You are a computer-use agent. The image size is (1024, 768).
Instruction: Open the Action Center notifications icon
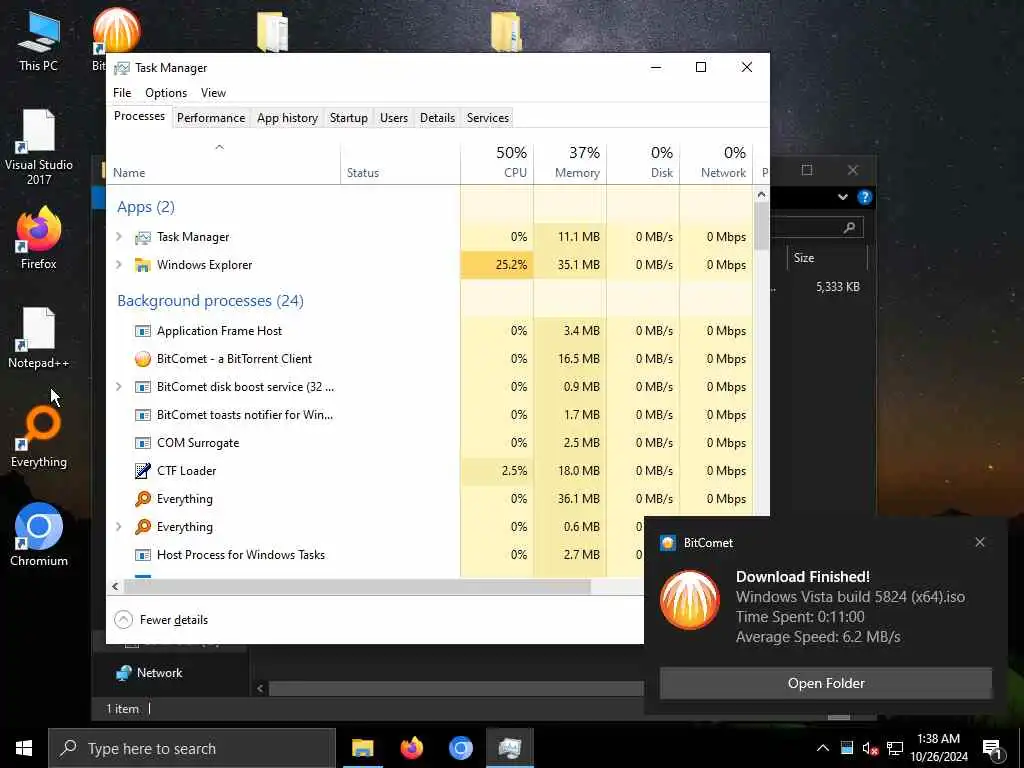click(x=992, y=749)
